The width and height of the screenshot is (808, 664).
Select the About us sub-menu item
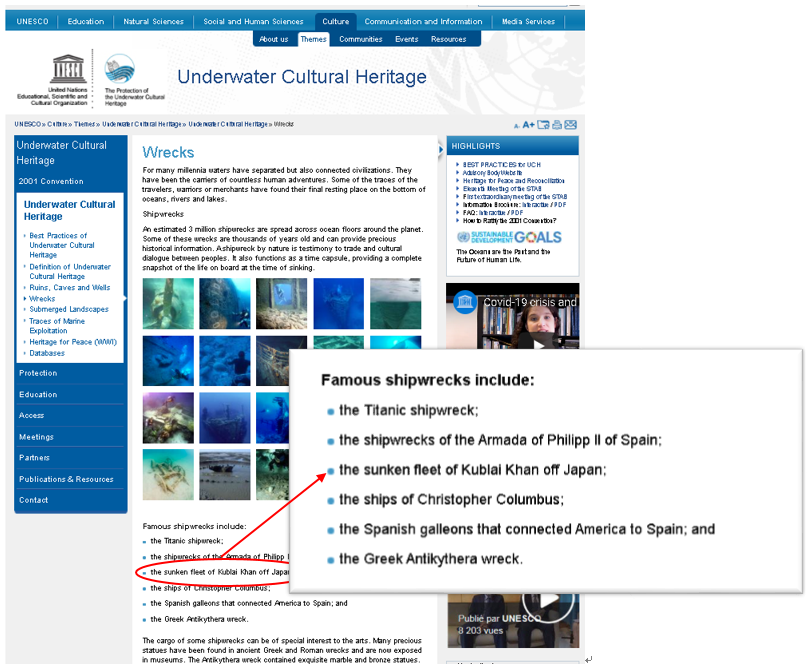274,39
